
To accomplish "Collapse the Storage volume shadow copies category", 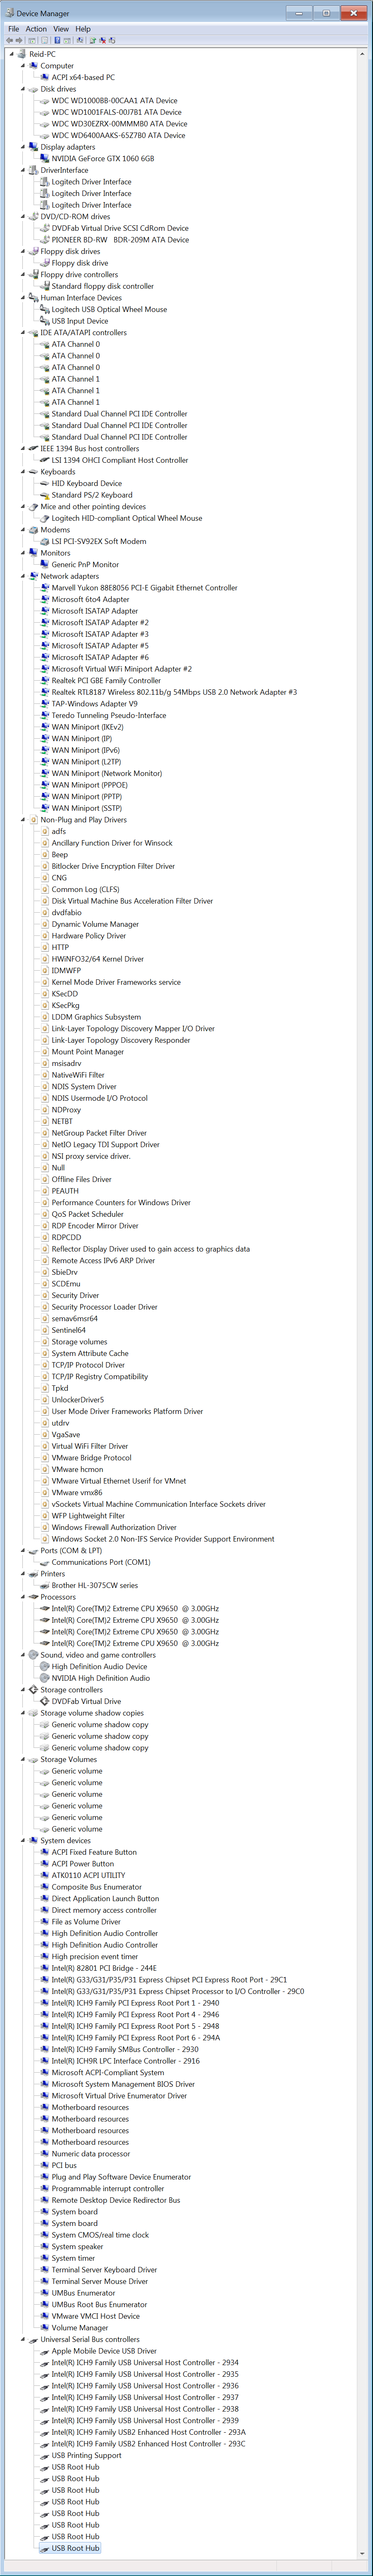I will (x=23, y=1713).
